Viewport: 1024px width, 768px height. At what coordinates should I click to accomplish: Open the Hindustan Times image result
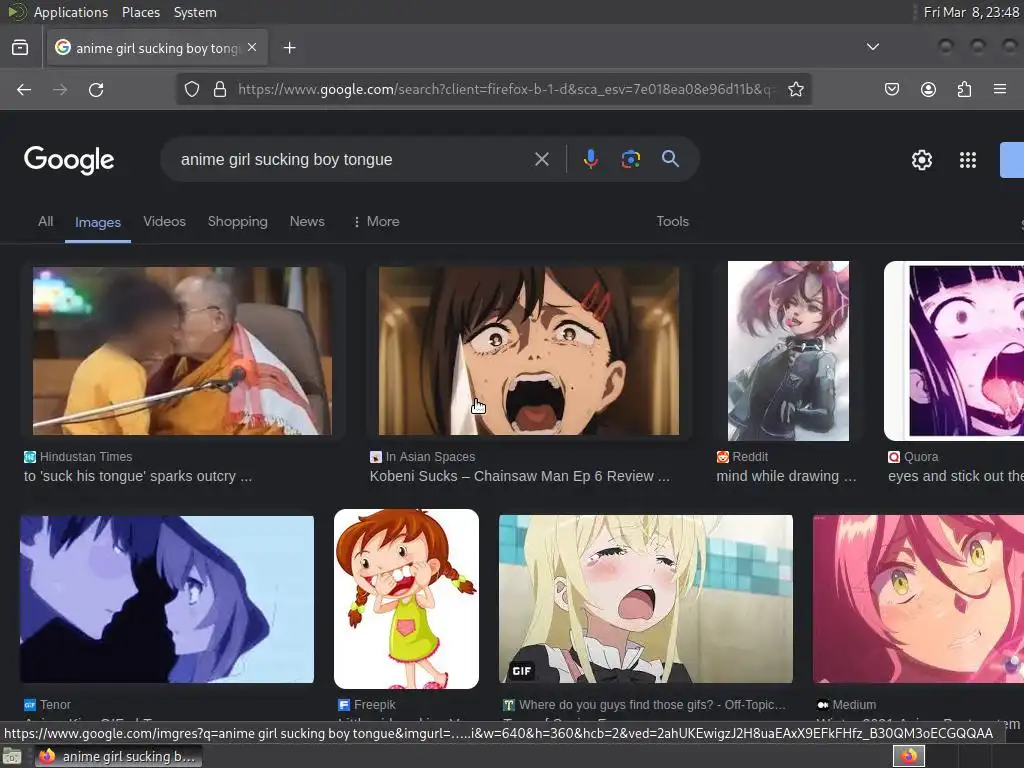(x=182, y=351)
